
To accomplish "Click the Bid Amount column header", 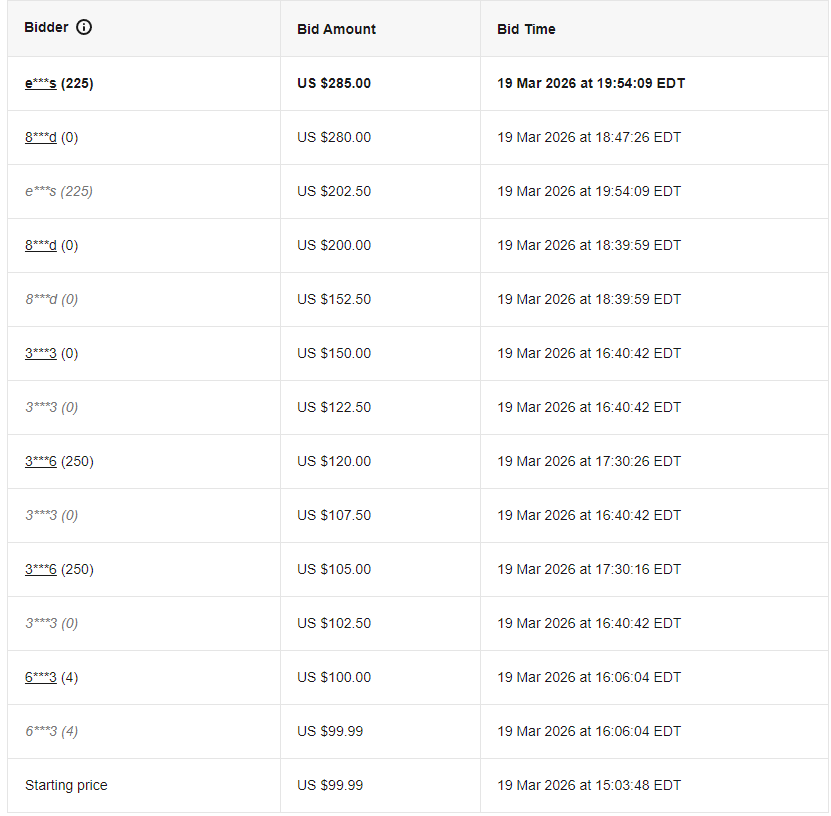I will (337, 29).
